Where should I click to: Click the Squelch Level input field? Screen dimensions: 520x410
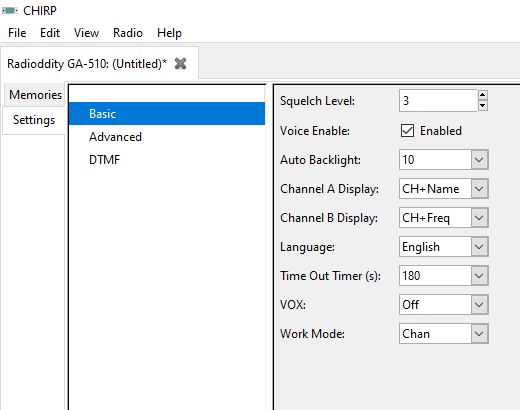438,100
